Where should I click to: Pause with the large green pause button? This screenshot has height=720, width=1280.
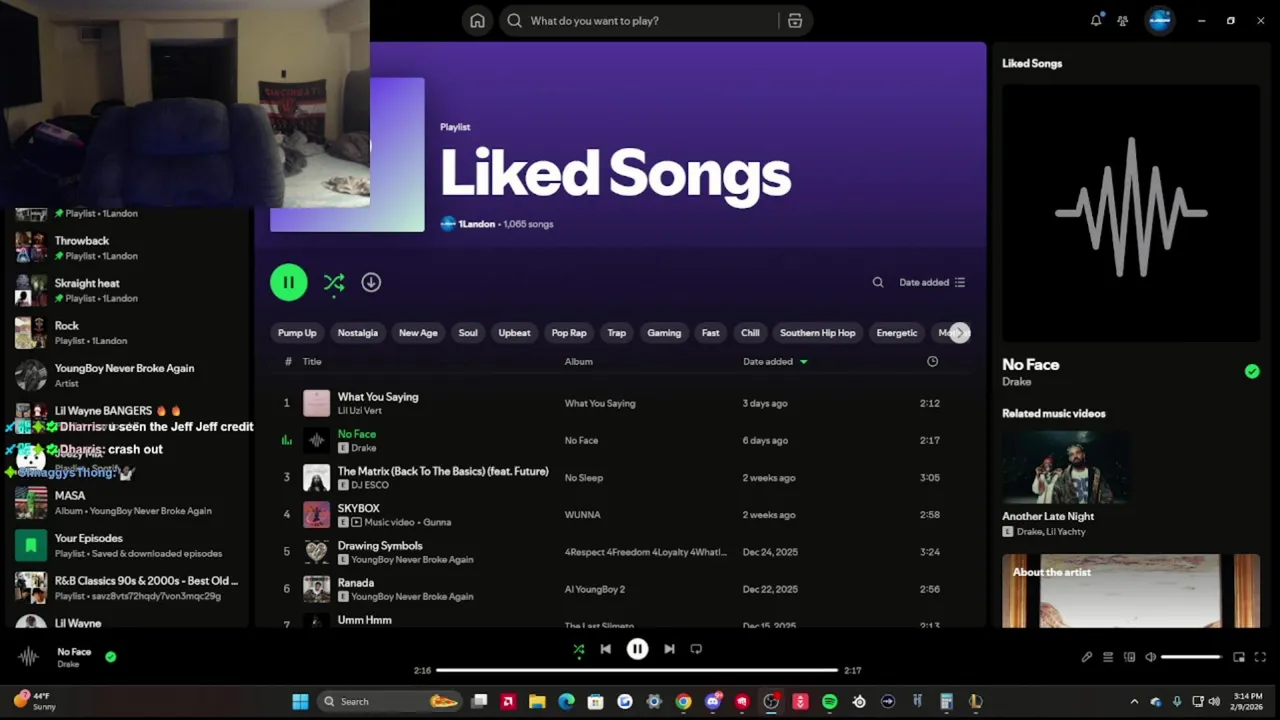[289, 282]
